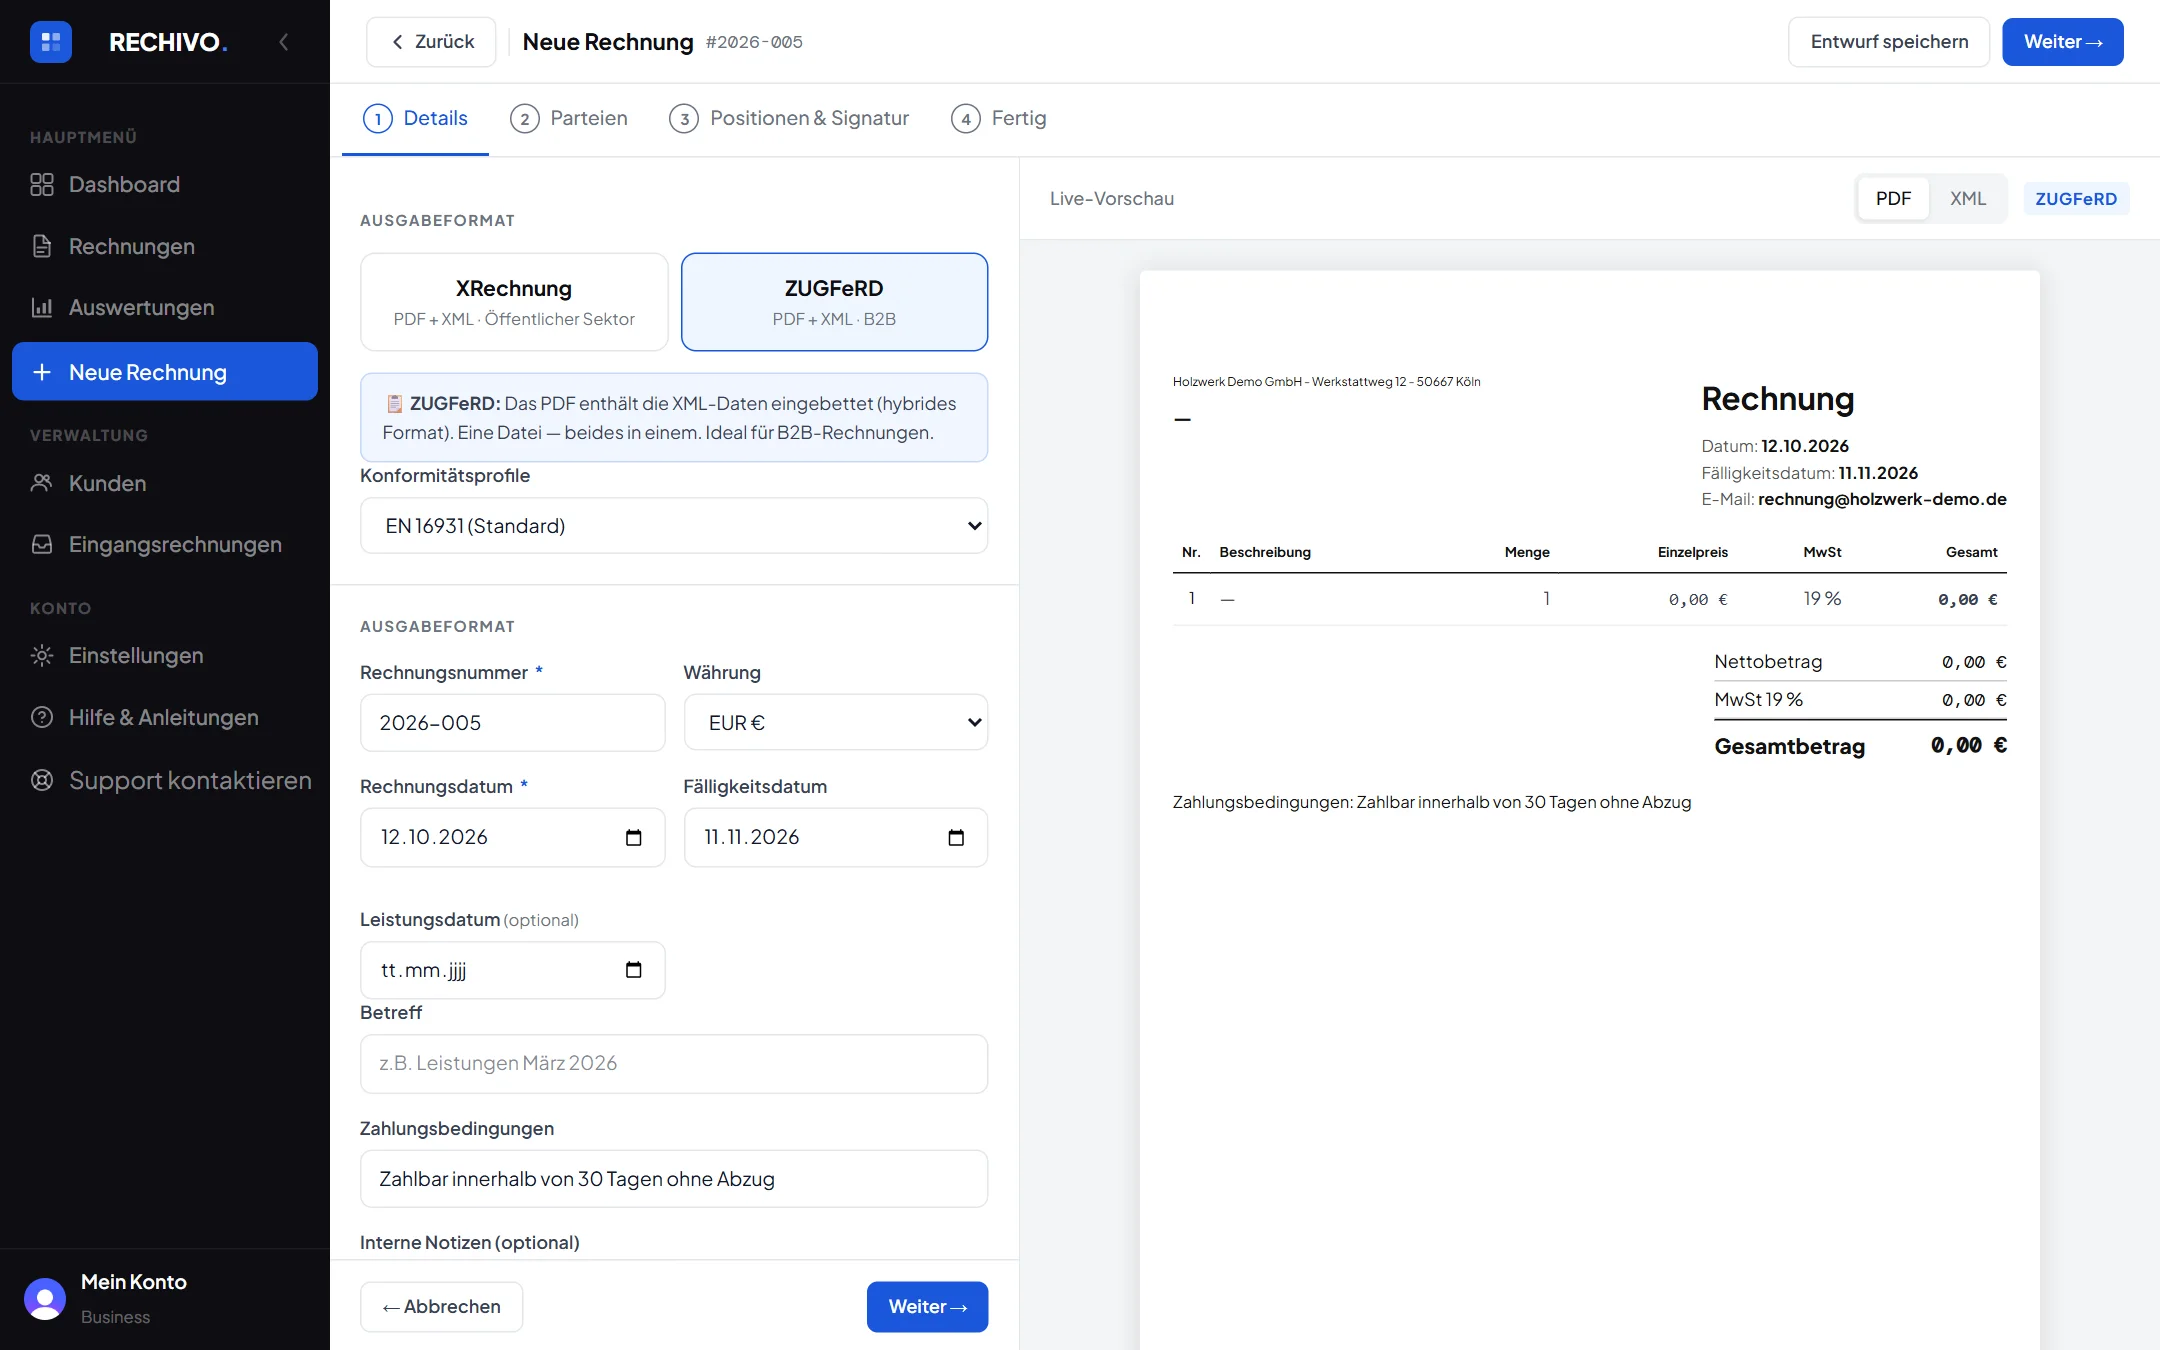Image resolution: width=2160 pixels, height=1350 pixels.
Task: Click the ZUGFeRD info note icon
Action: (394, 404)
